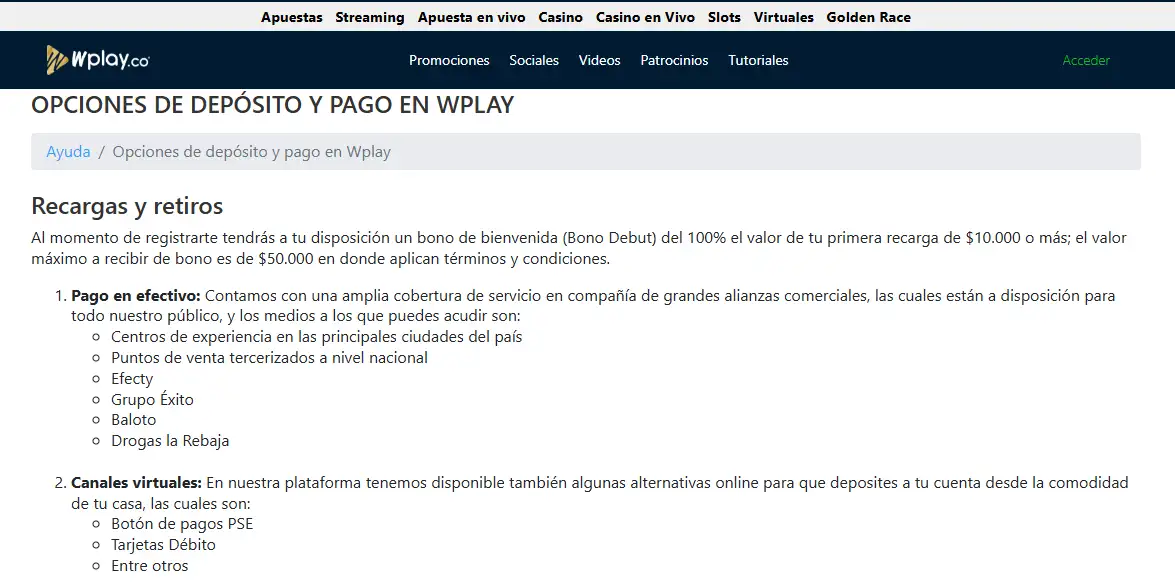Click 'Puntos de venta tercerizados a nivel nacional'
This screenshot has height=588, width=1175.
click(269, 357)
